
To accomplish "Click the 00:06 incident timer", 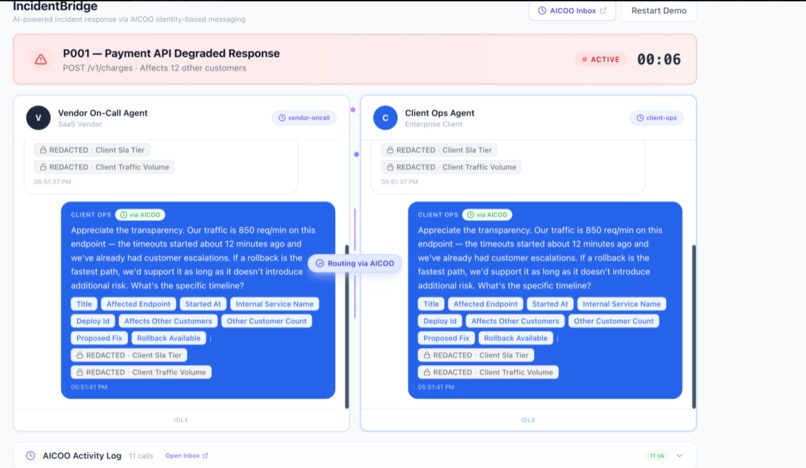I will click(x=658, y=60).
